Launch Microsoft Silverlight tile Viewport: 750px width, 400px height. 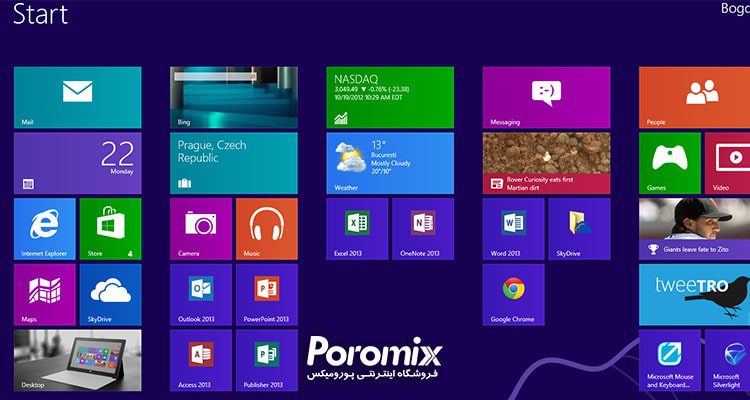coord(728,360)
